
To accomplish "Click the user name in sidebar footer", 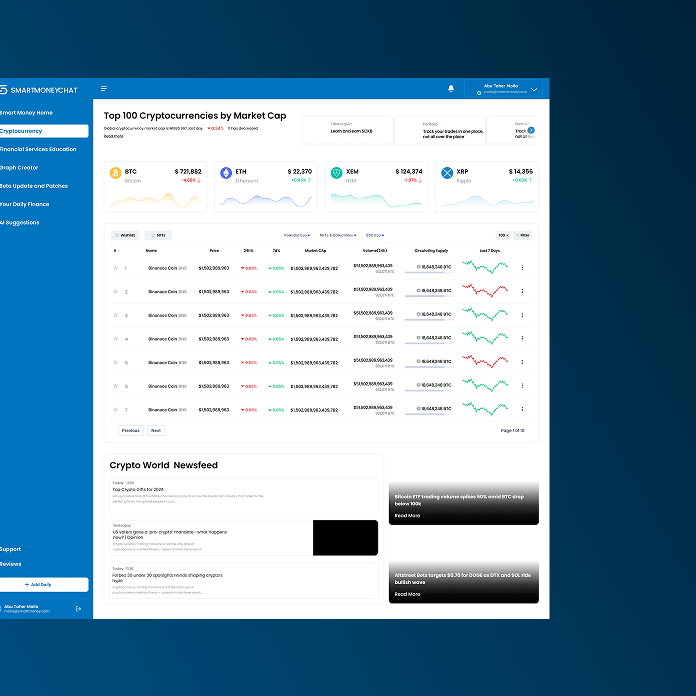I will pos(21,606).
